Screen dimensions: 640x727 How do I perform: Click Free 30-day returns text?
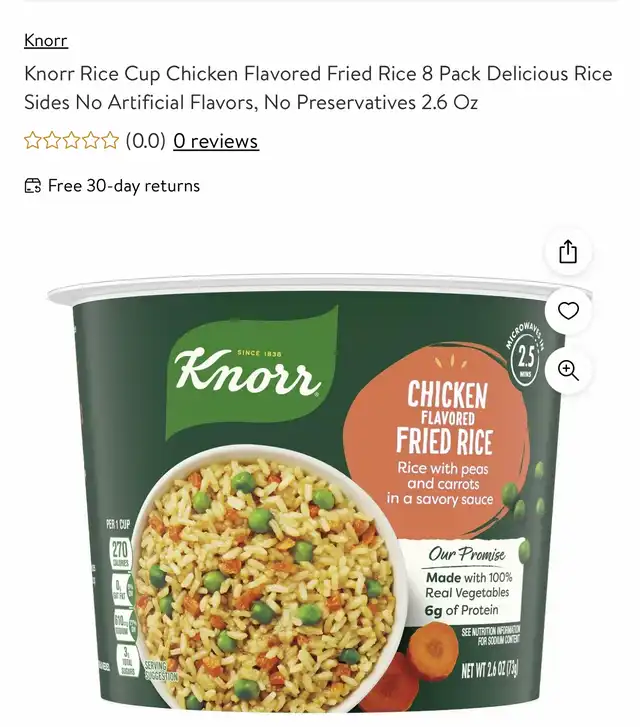click(x=124, y=186)
